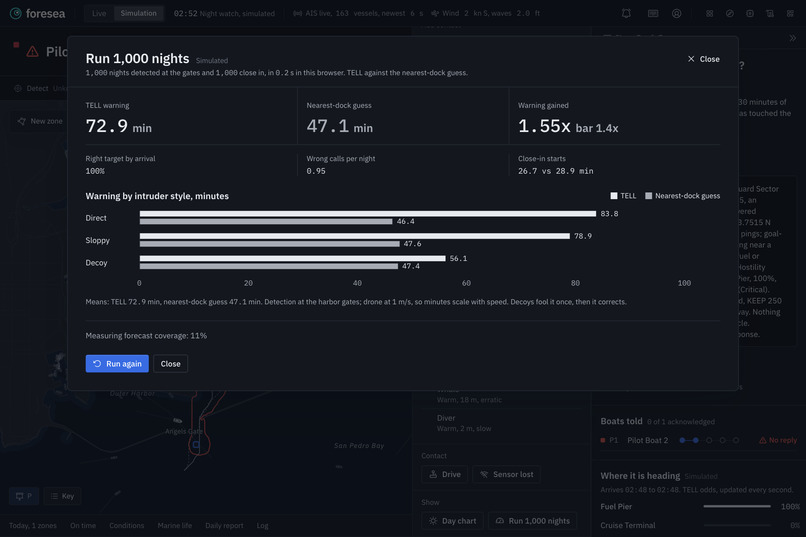Click the Pilot Boat 2 row label
This screenshot has width=806, height=537.
click(648, 440)
